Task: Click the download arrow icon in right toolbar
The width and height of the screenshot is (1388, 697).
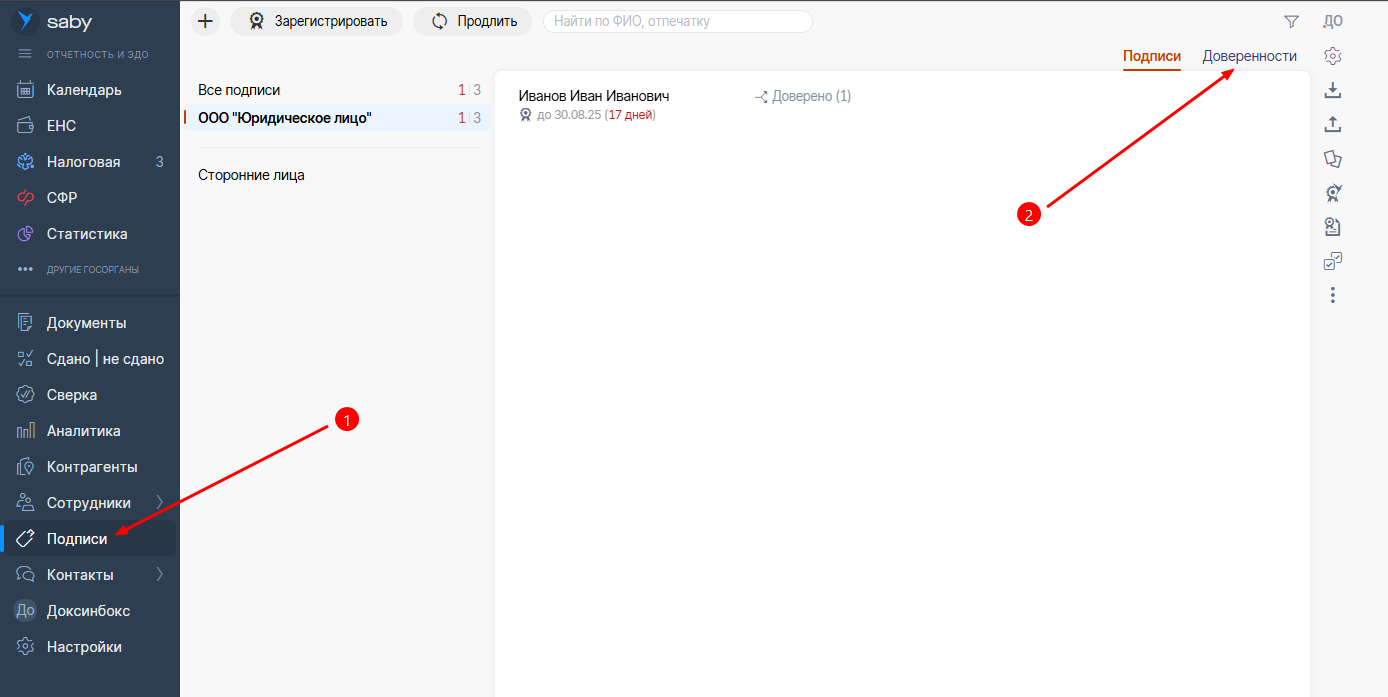Action: [x=1332, y=90]
